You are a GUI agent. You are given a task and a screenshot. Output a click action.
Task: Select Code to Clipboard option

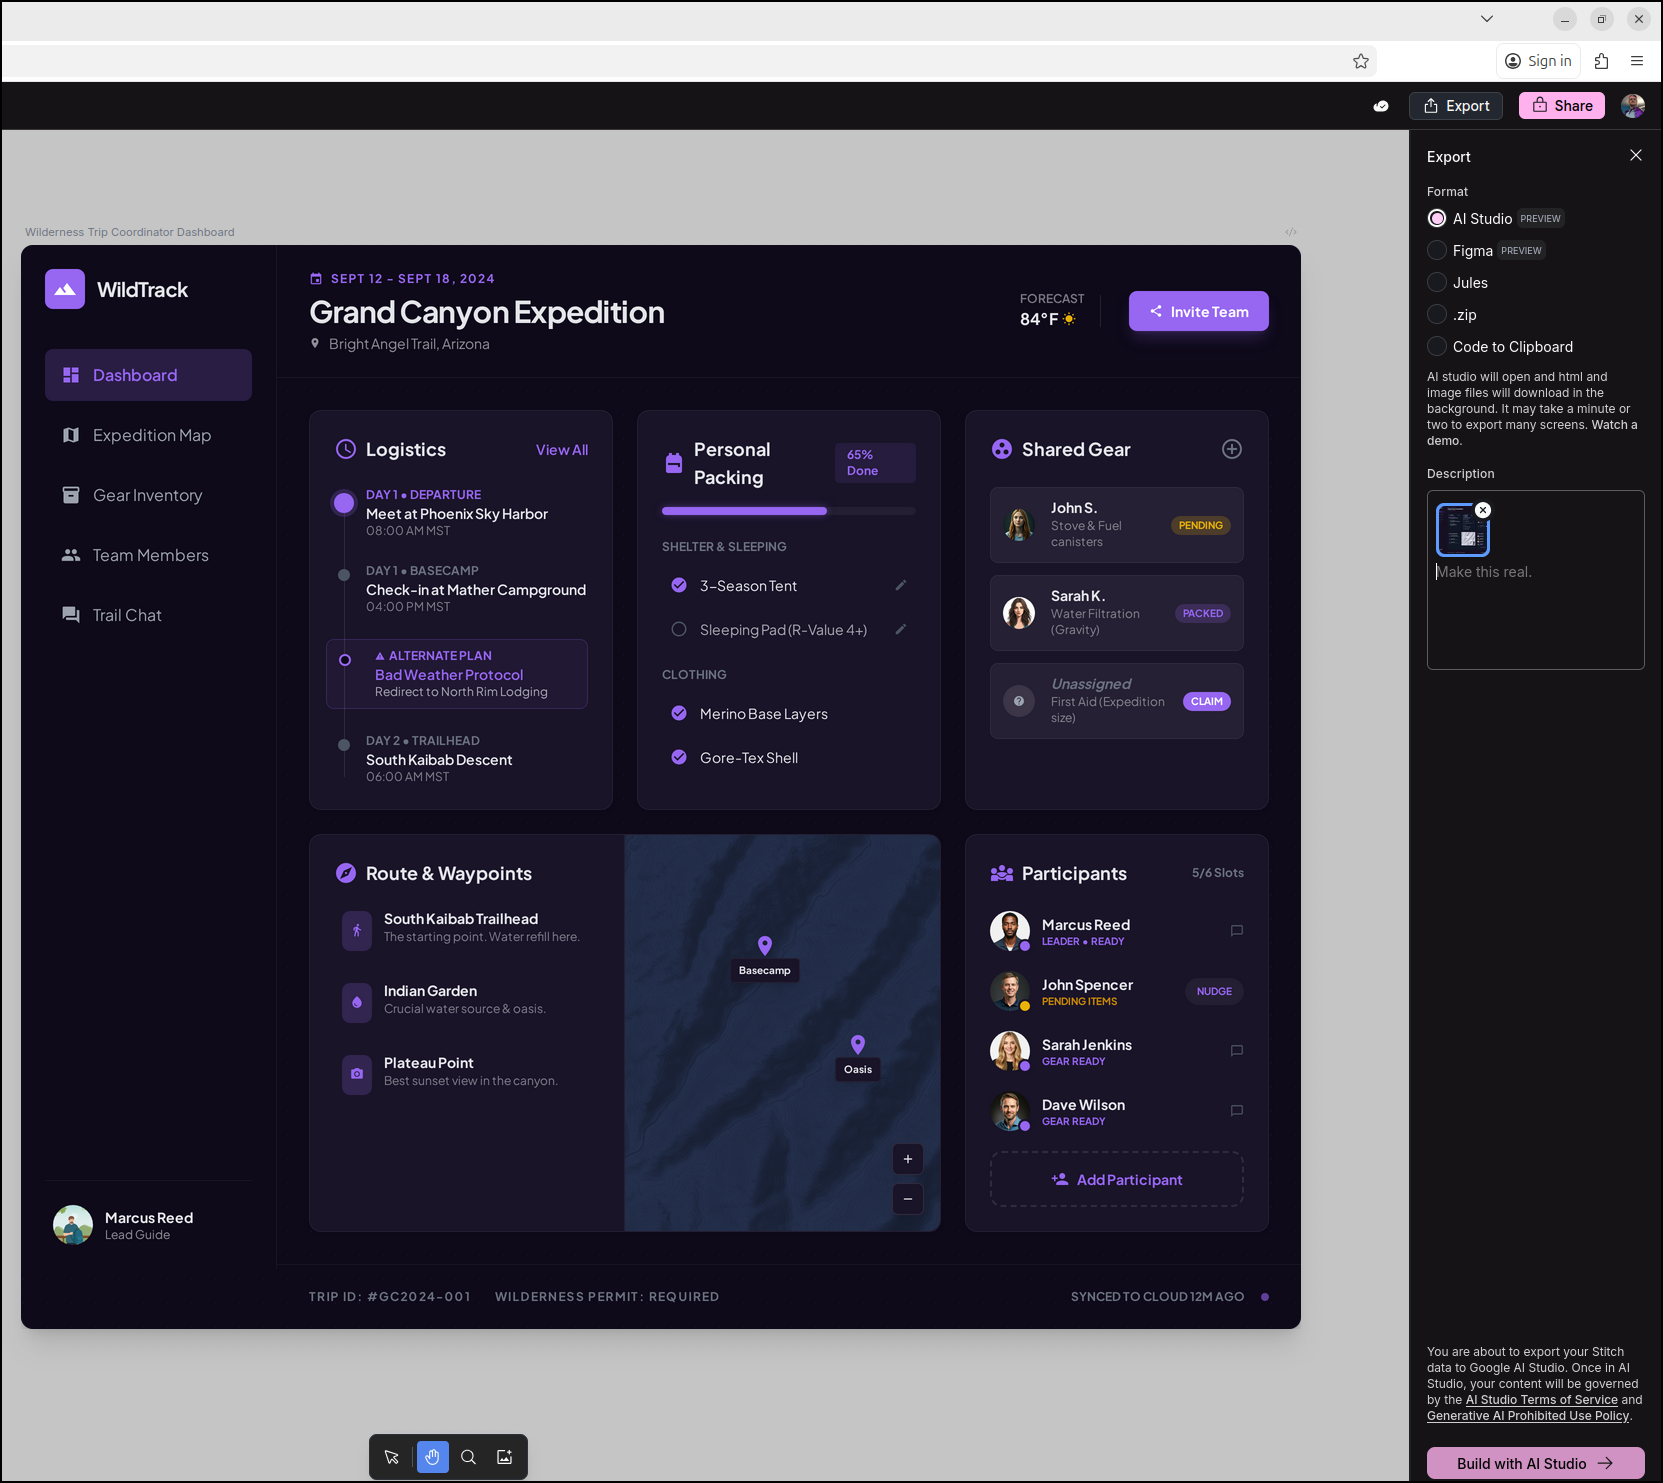click(x=1437, y=346)
